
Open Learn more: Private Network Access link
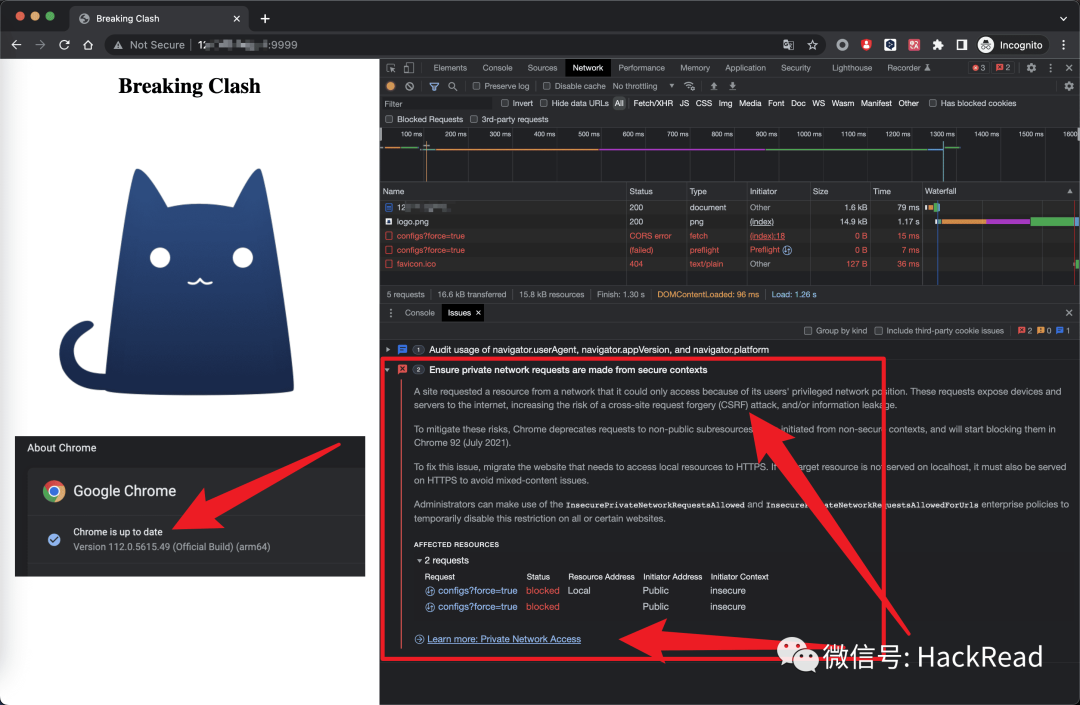pyautogui.click(x=503, y=639)
